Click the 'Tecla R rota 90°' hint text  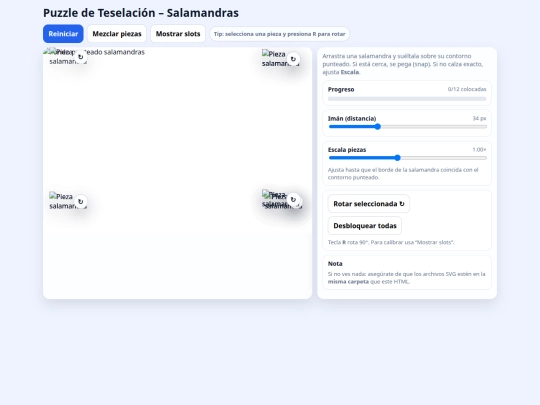[391, 242]
